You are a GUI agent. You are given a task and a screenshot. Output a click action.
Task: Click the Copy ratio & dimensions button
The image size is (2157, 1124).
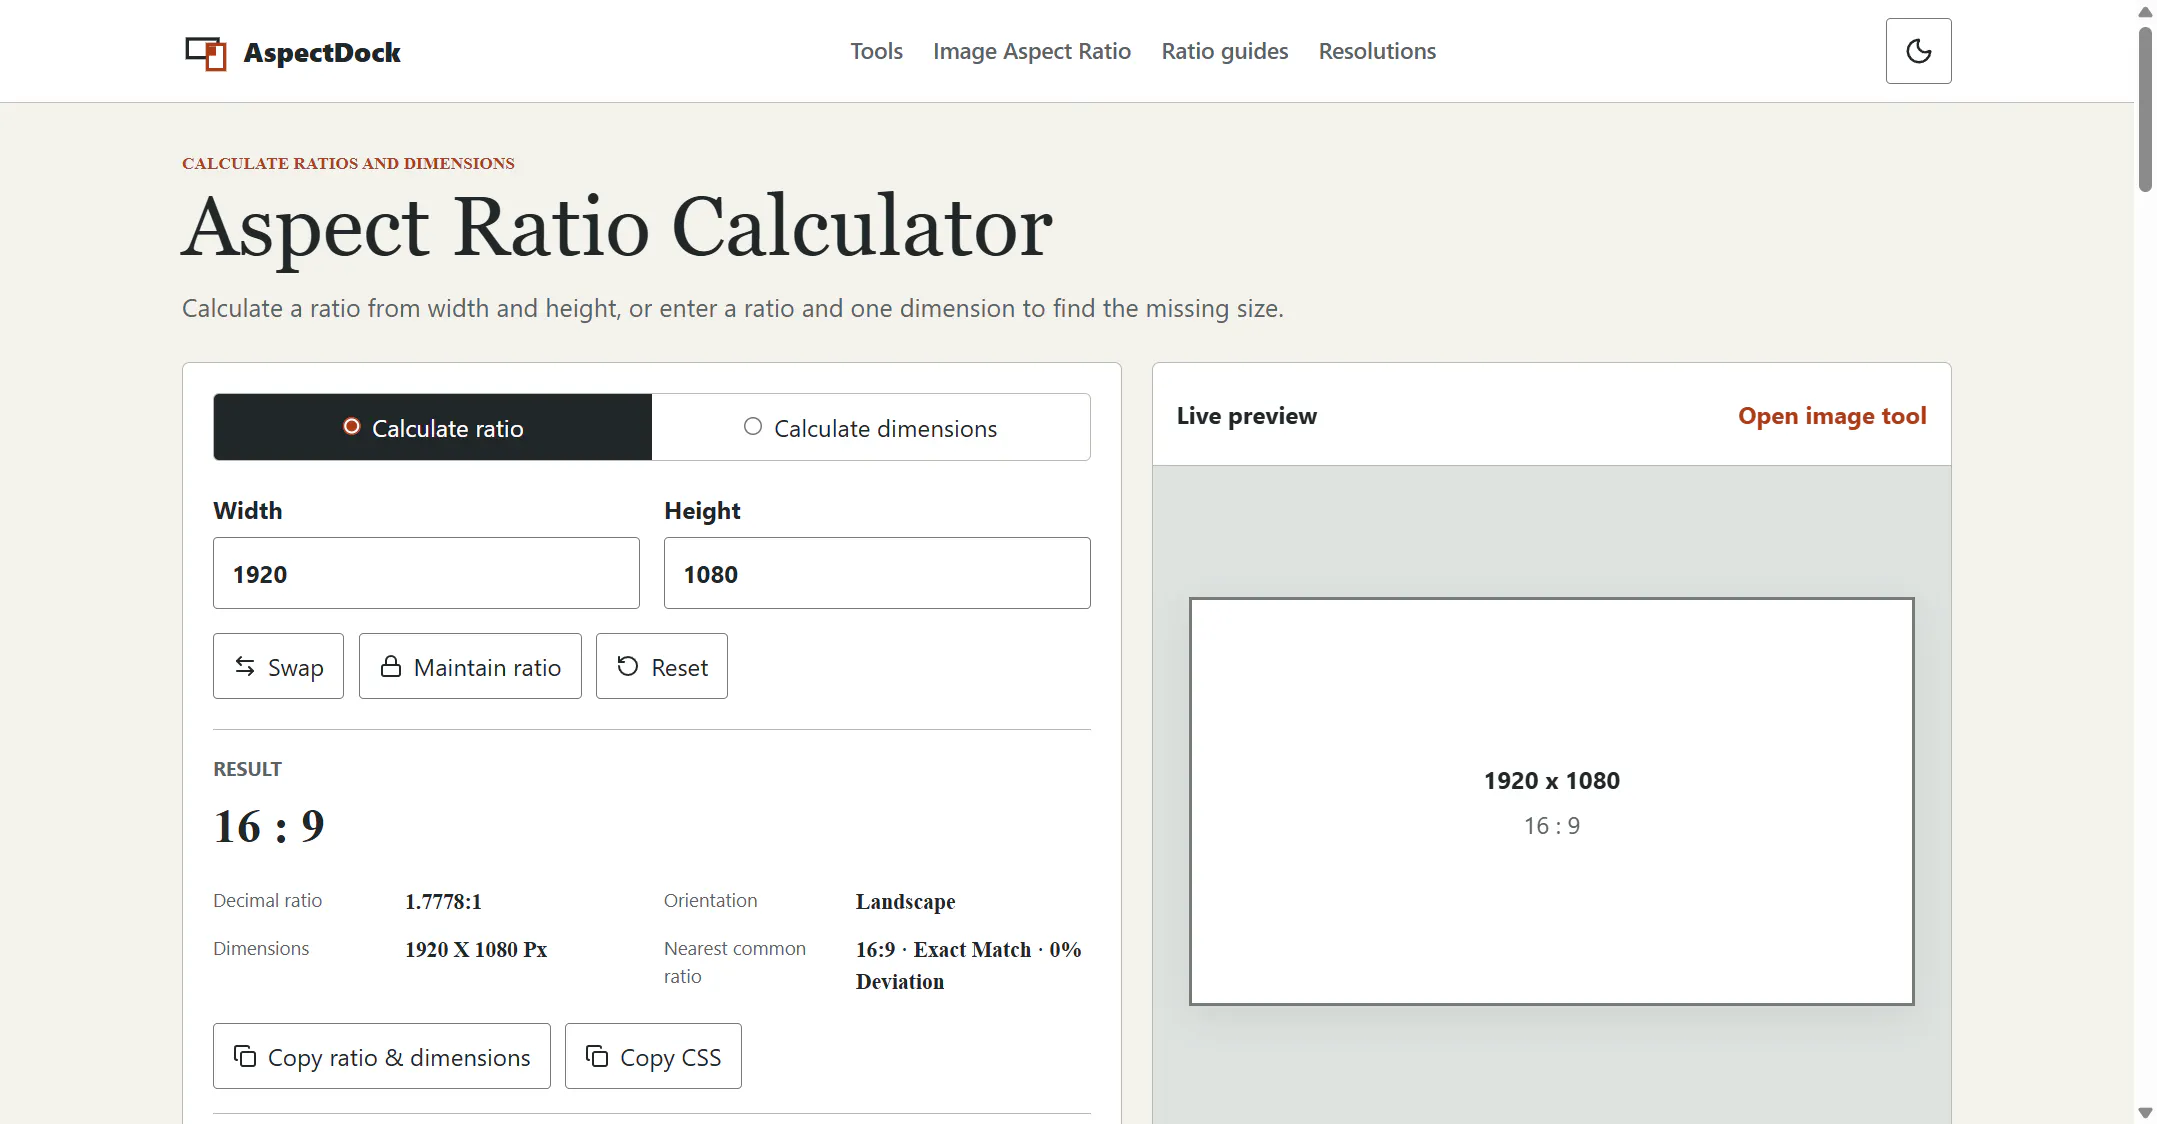coord(381,1056)
